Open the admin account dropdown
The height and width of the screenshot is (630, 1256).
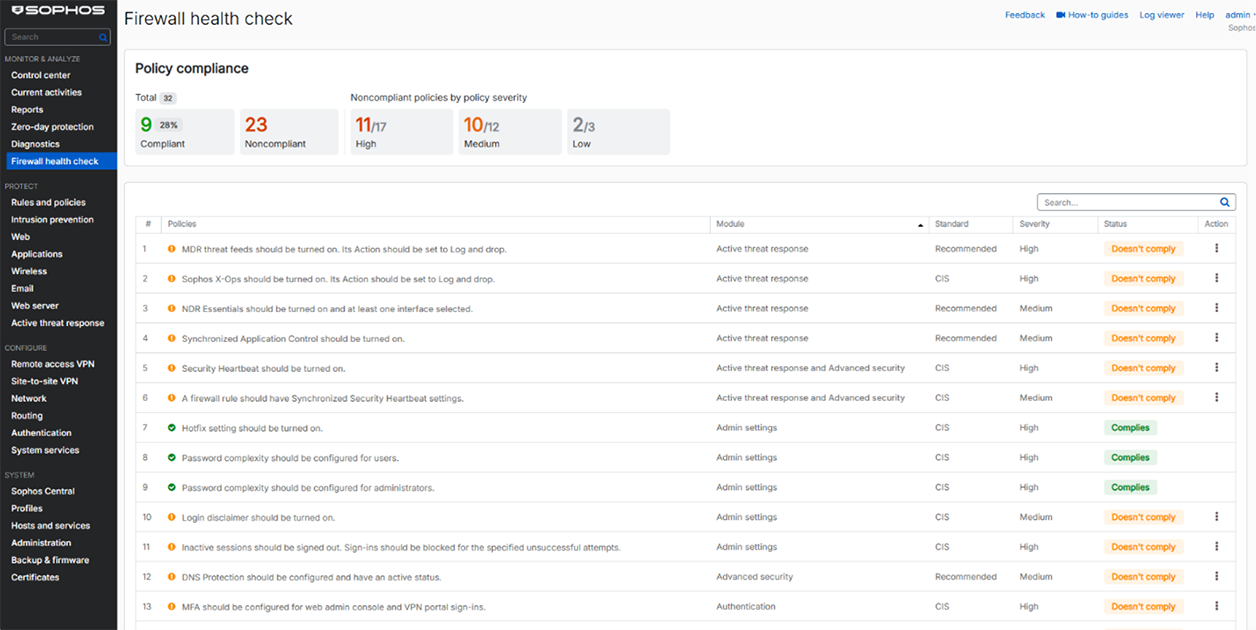pos(1238,14)
